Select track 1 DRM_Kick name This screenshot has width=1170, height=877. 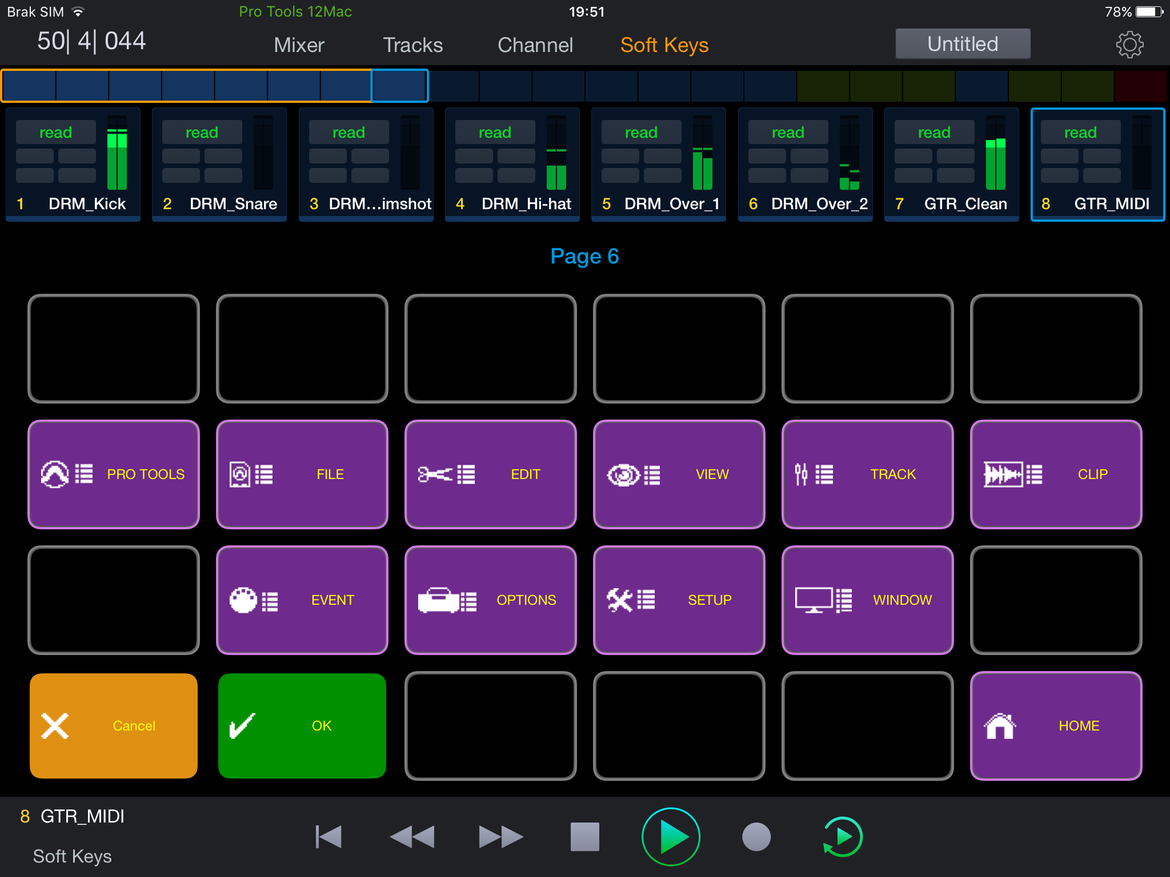(87, 204)
